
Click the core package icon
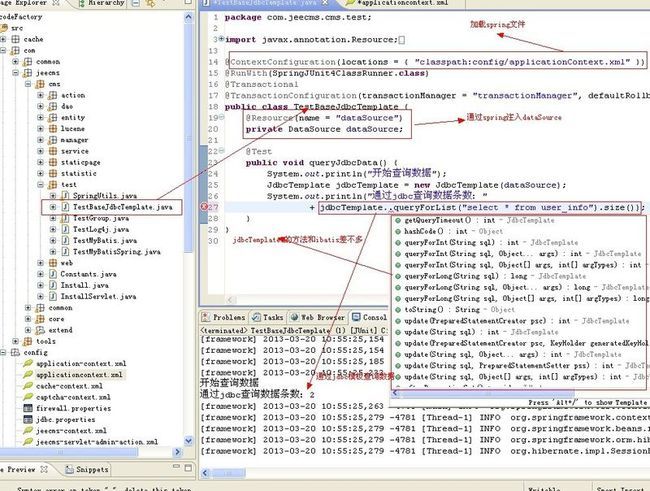40,319
